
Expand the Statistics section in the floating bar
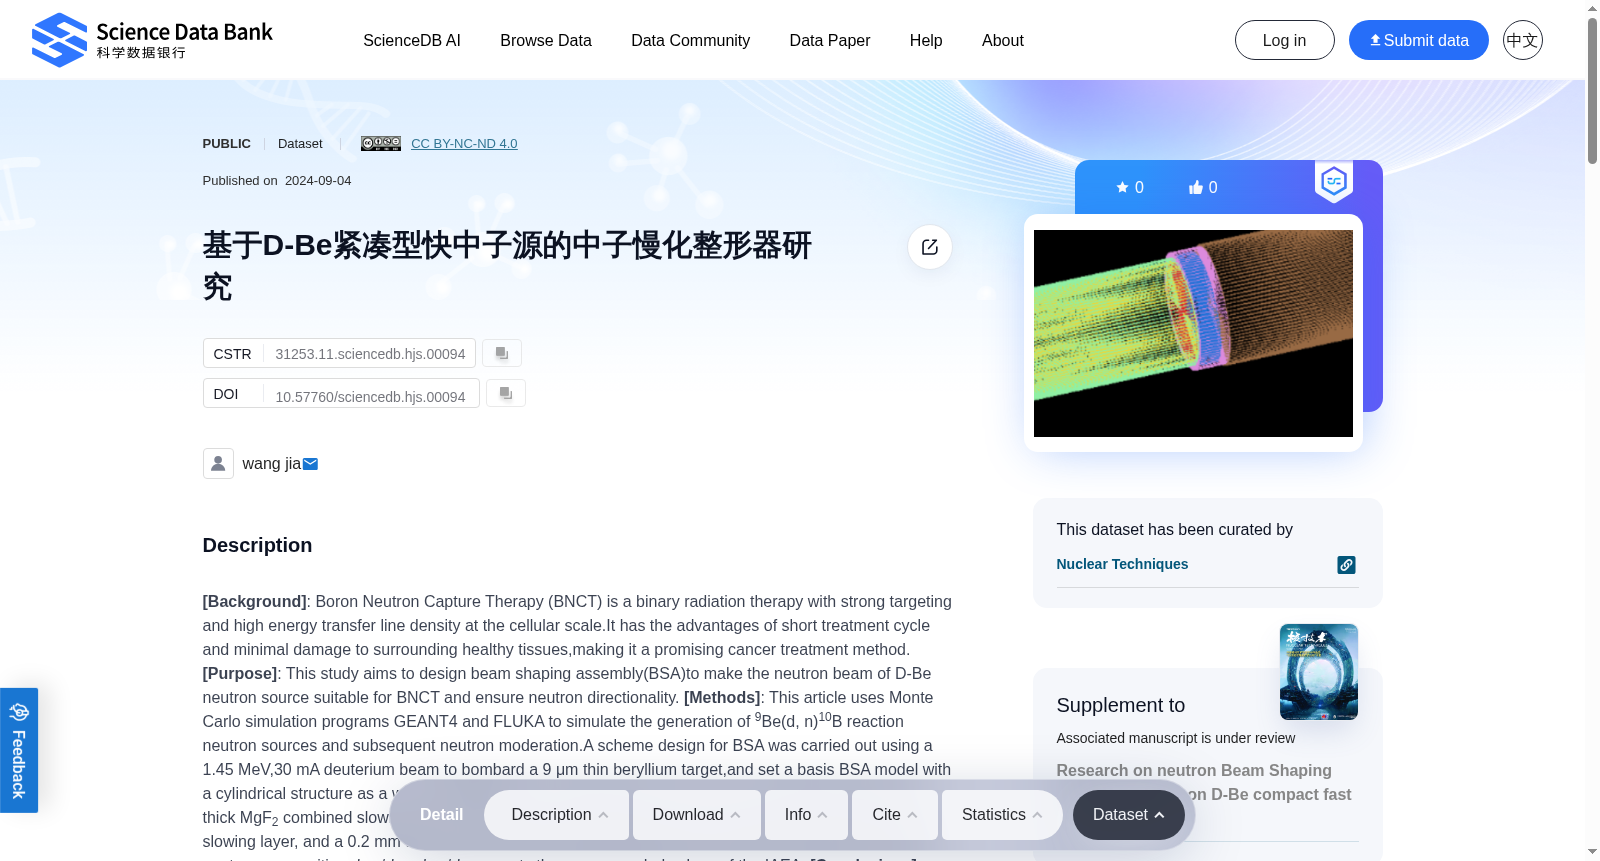[x=1002, y=815]
